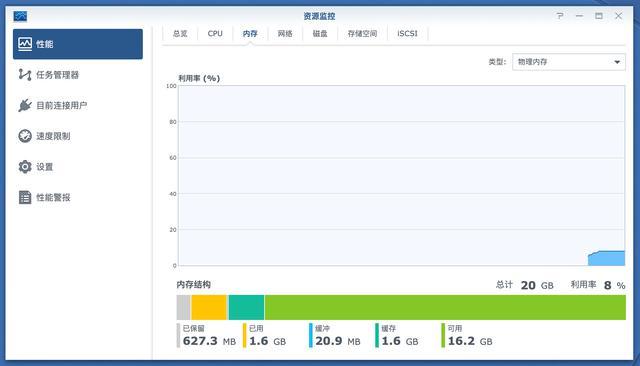Click the 设置 gear icon
This screenshot has height=366, width=640.
[x=25, y=166]
